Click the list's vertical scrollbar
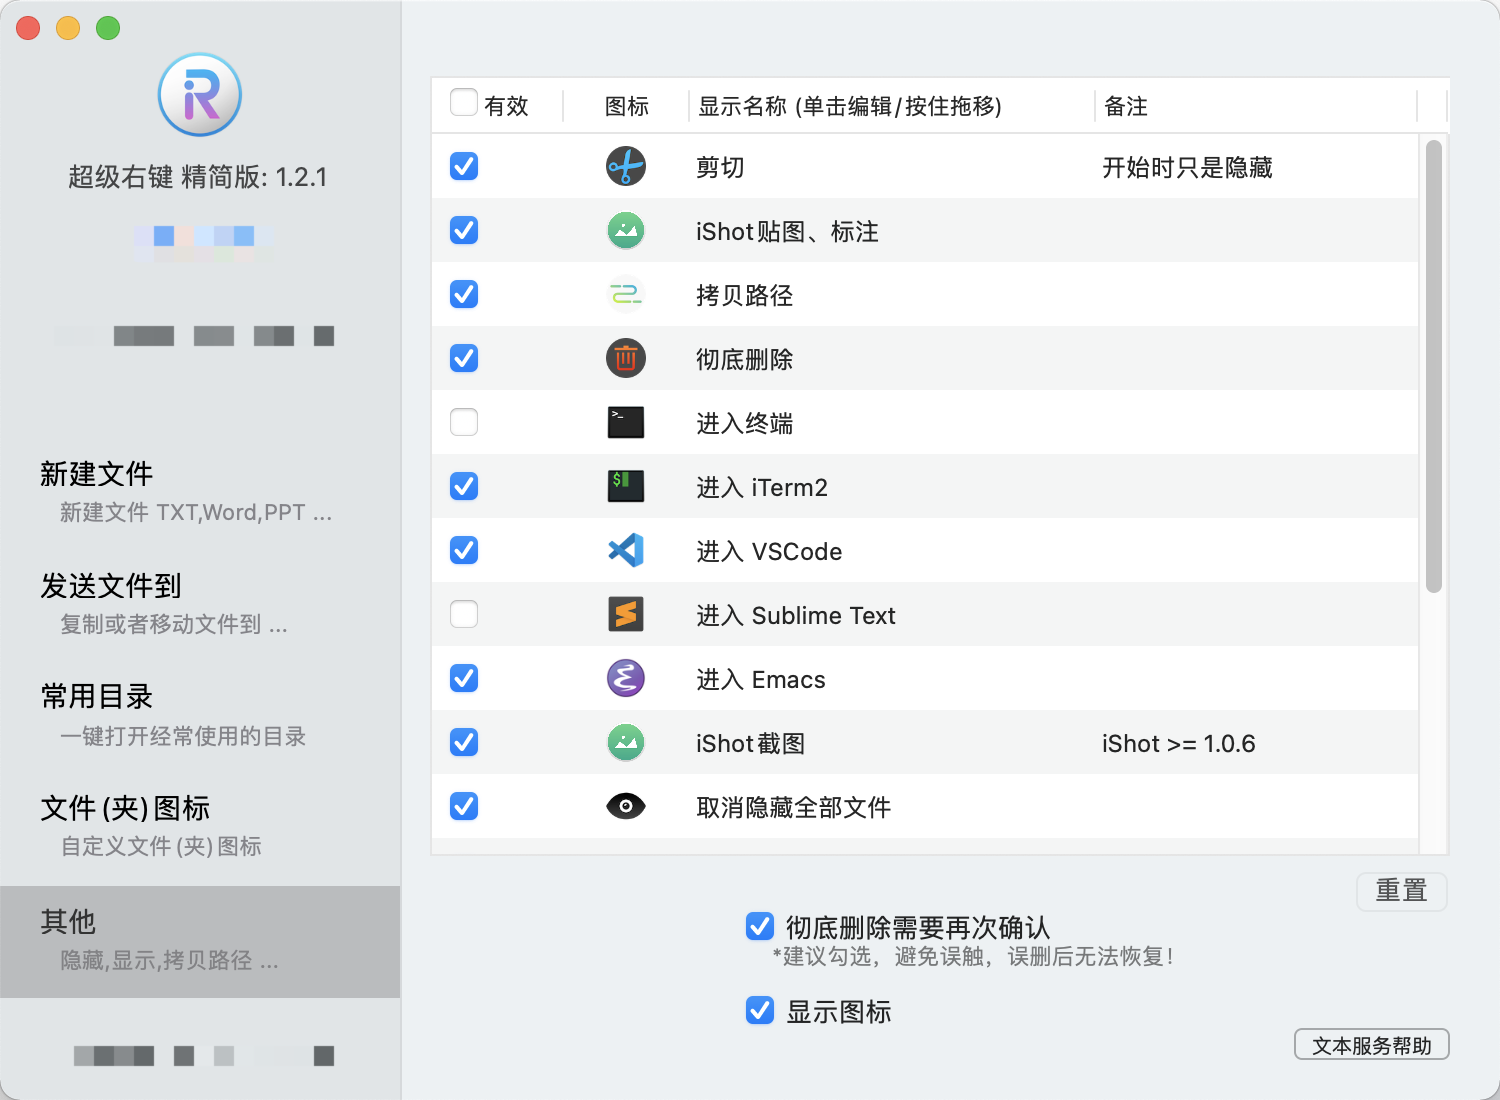The width and height of the screenshot is (1500, 1100). [x=1434, y=366]
